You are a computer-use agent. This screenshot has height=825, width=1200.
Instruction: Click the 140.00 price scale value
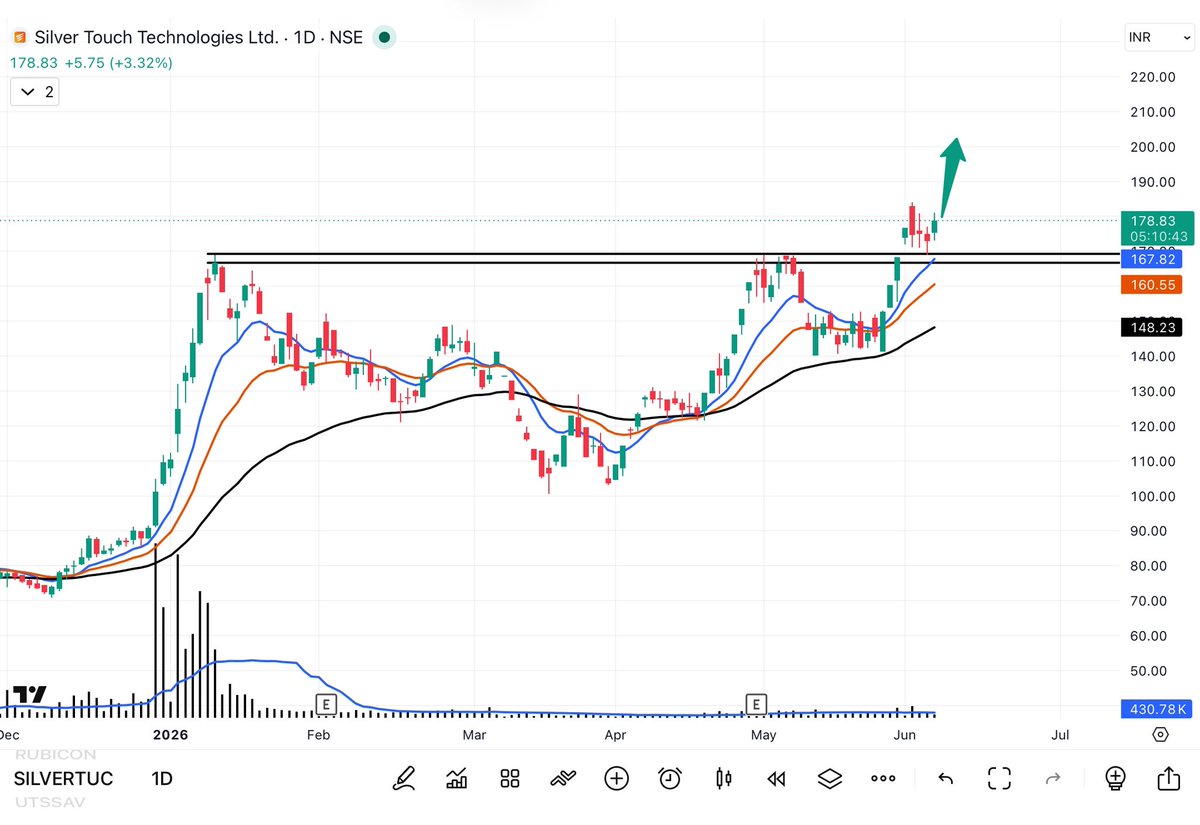(x=1153, y=357)
